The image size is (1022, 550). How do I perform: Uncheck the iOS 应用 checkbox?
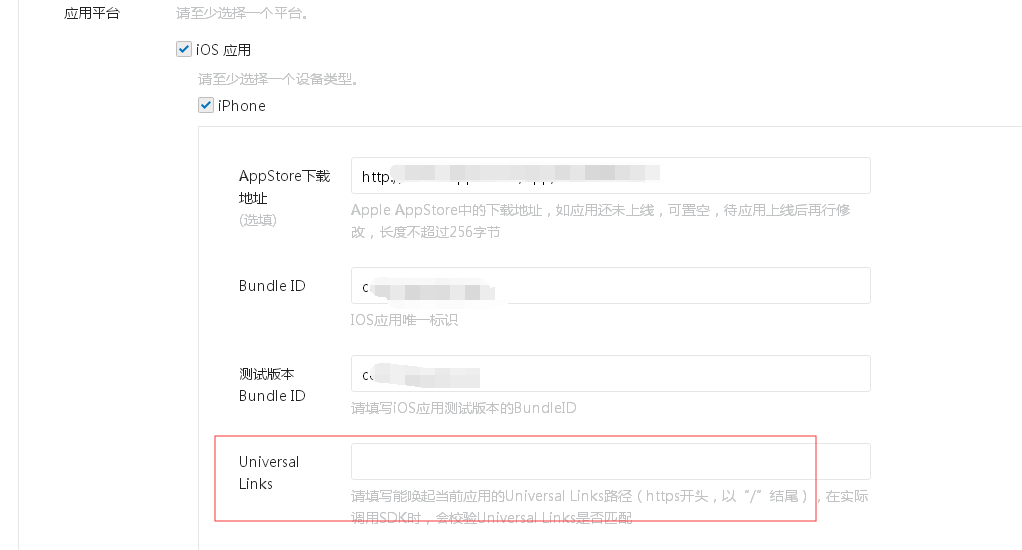(184, 50)
